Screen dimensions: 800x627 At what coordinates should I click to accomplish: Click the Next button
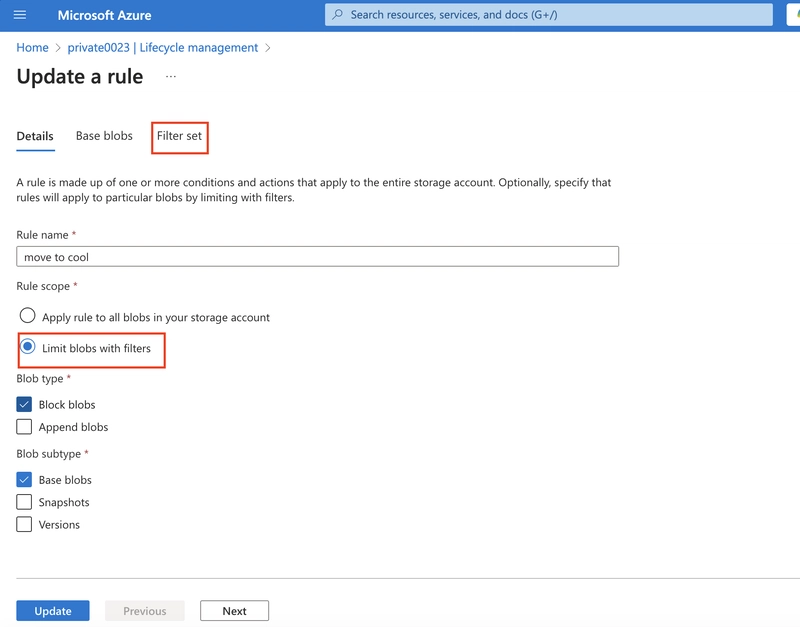click(234, 611)
